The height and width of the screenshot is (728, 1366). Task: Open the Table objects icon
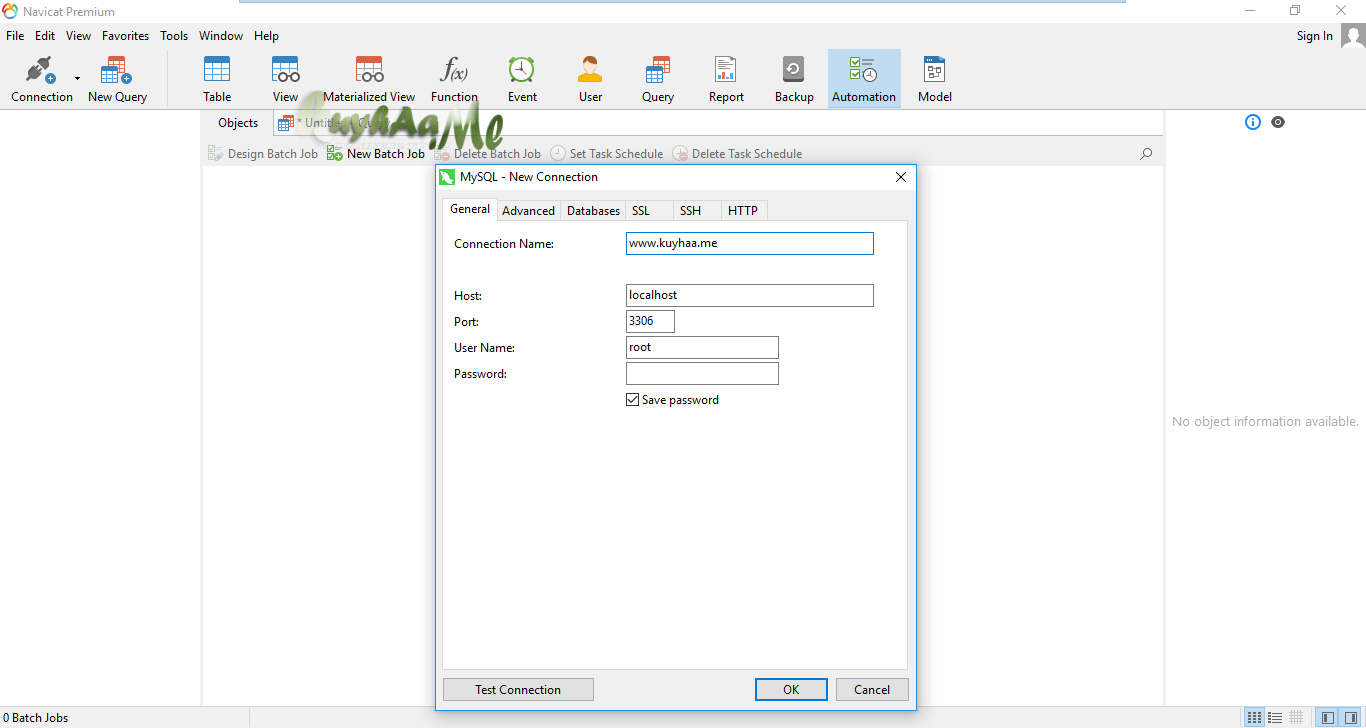(x=217, y=79)
